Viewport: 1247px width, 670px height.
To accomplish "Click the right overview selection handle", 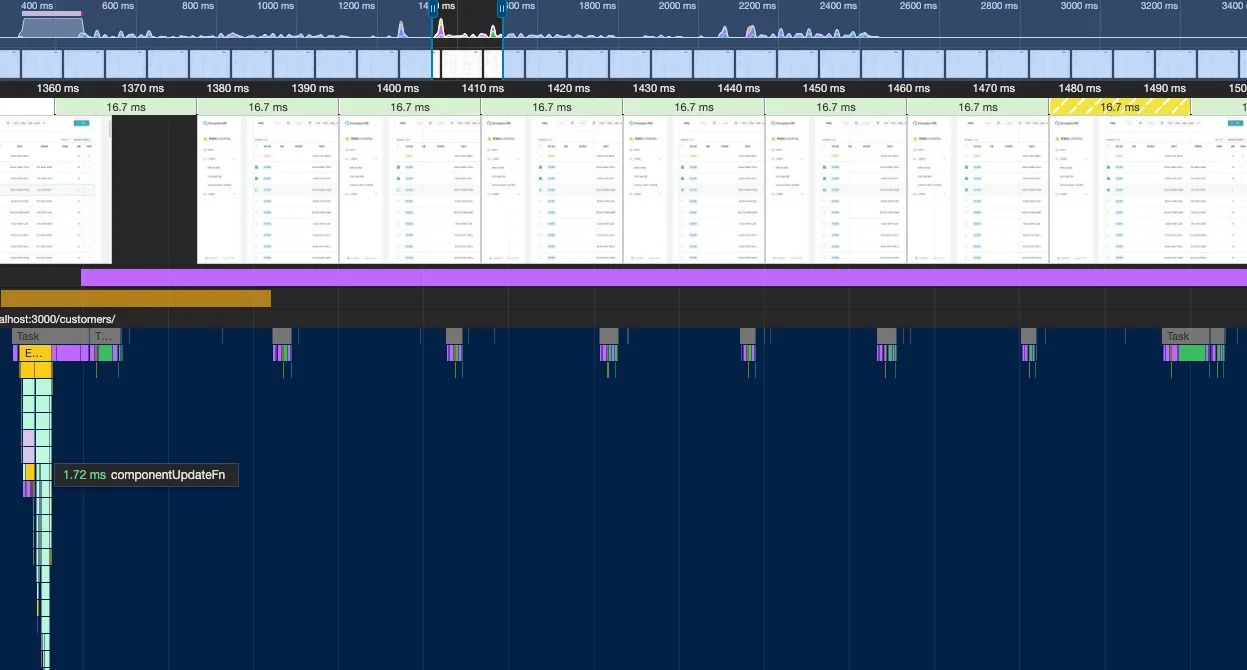I will tap(502, 9).
